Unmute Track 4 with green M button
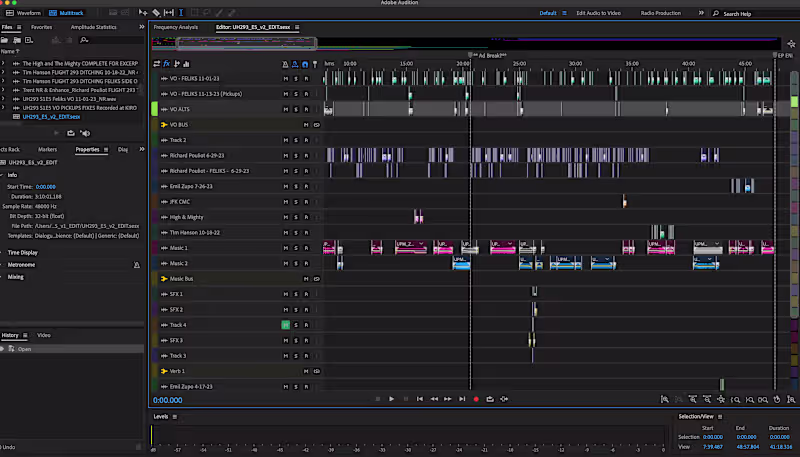 (286, 325)
